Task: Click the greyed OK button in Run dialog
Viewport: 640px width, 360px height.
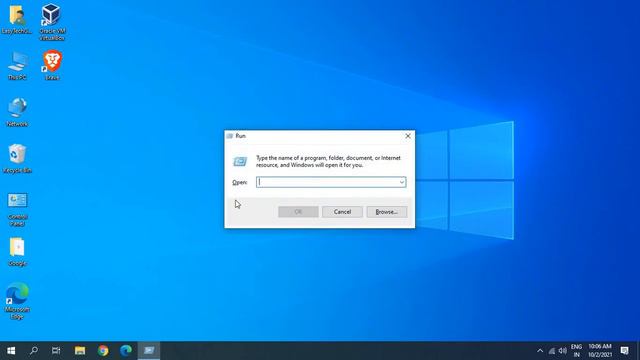Action: point(298,212)
